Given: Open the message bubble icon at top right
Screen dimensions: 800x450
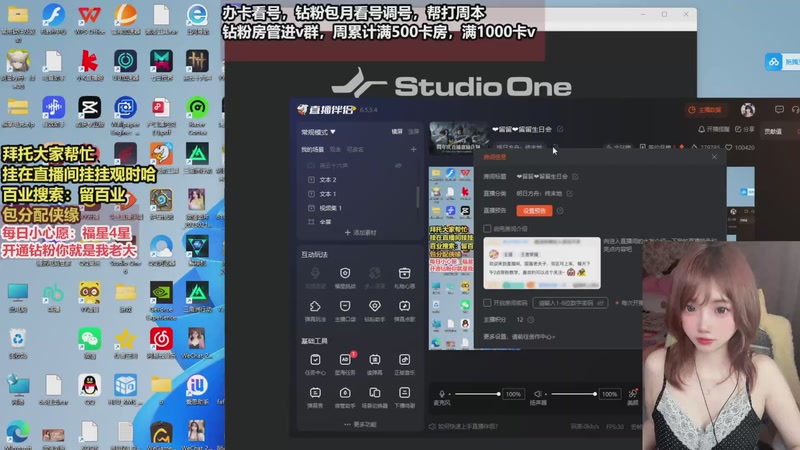Looking at the screenshot, I should [x=779, y=110].
